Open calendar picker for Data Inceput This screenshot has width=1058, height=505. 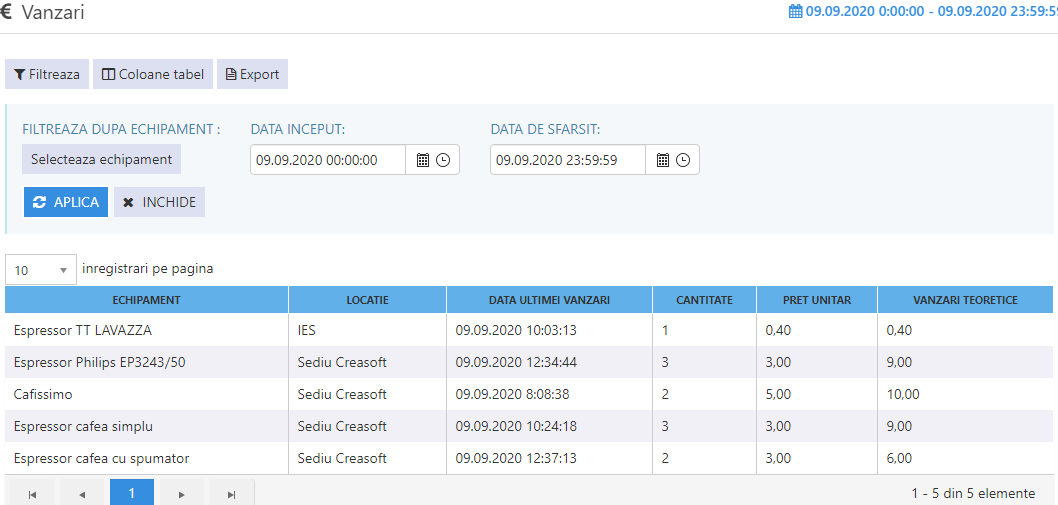coord(422,160)
